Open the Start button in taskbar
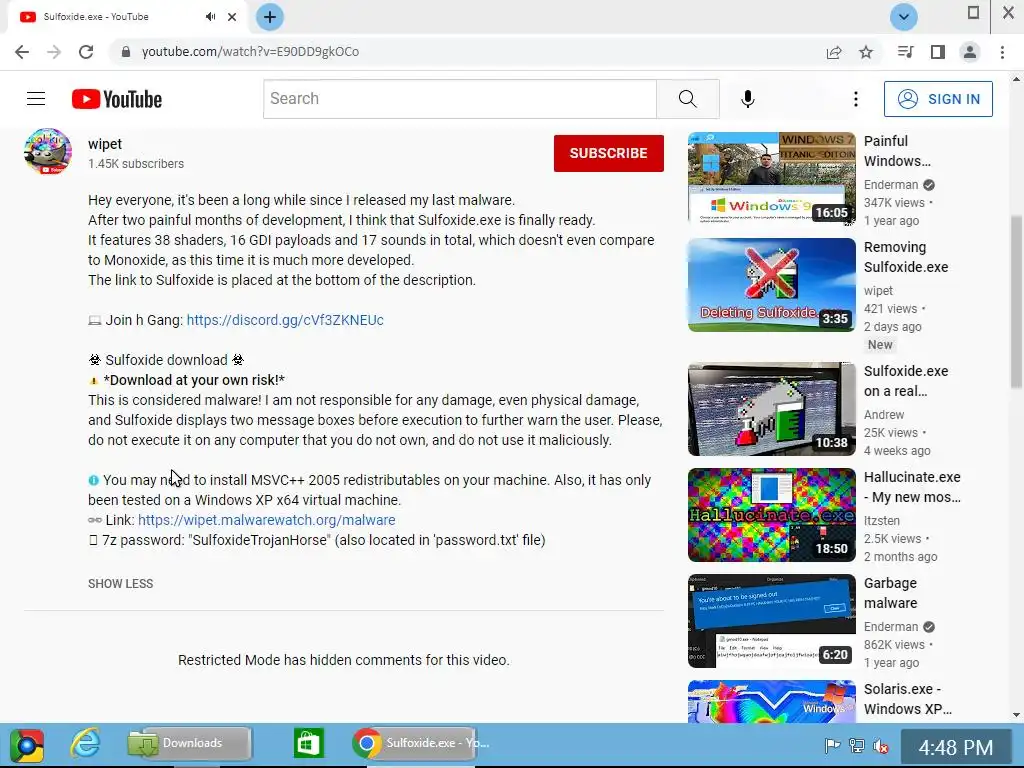The height and width of the screenshot is (768, 1024). [27, 745]
